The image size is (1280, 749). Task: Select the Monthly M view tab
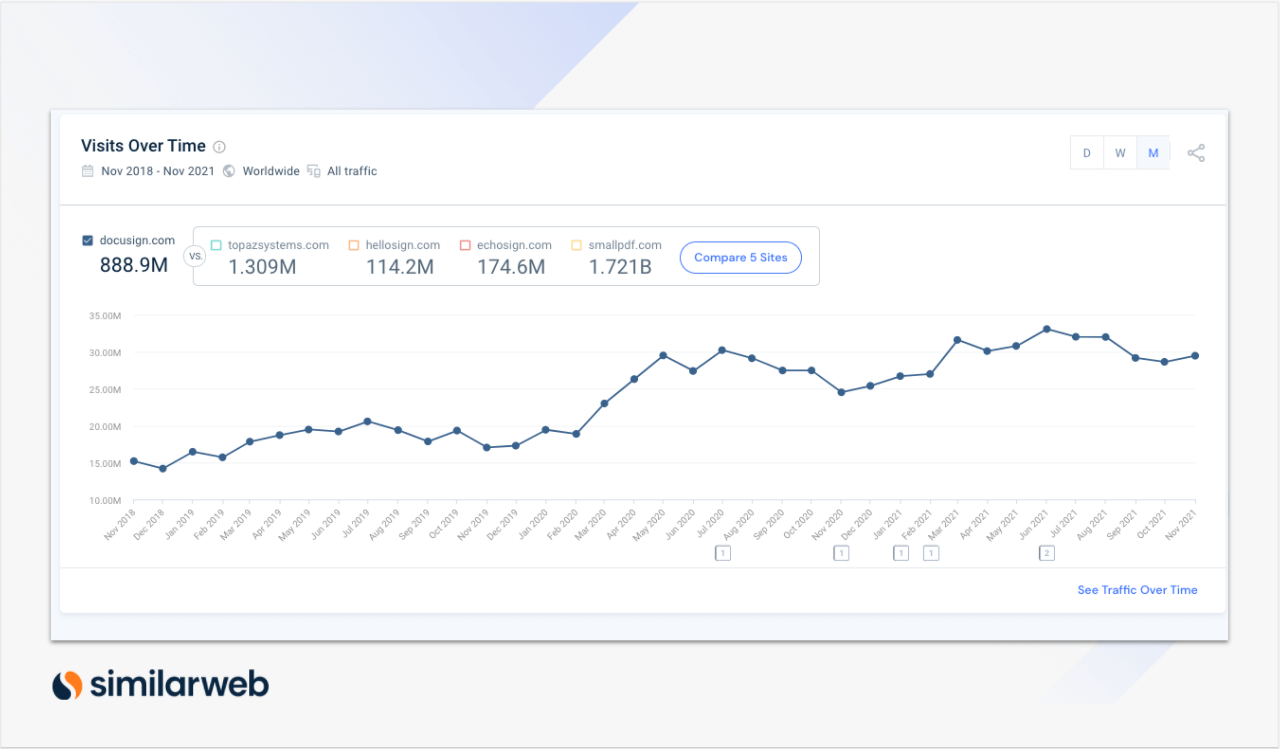1153,152
